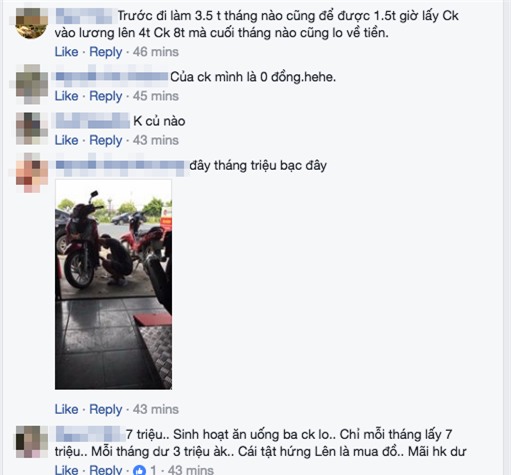Open the first commenter's profile avatar
This screenshot has height=475, width=511.
tap(32, 23)
